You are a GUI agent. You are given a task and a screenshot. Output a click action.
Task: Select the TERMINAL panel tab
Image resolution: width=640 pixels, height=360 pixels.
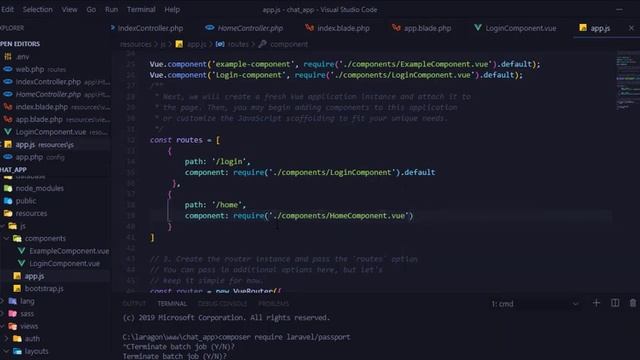[172, 304]
